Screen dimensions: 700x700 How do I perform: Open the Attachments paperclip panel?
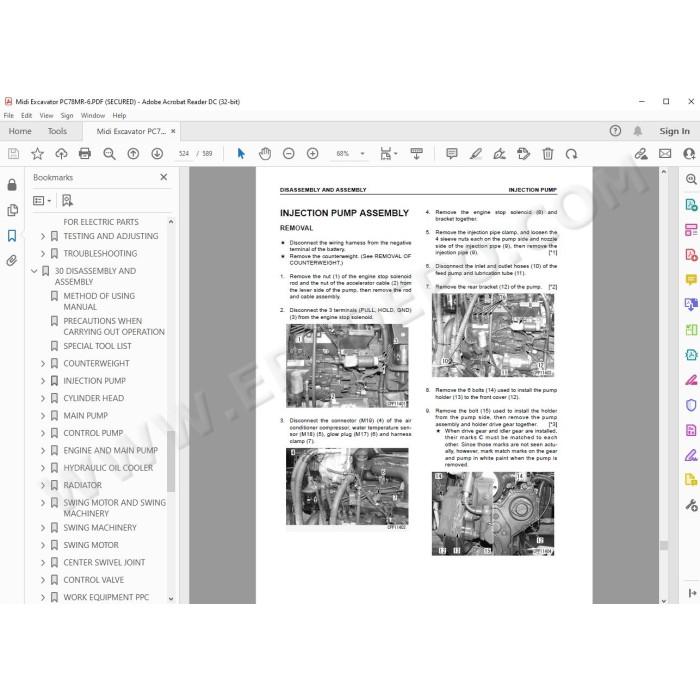12,260
